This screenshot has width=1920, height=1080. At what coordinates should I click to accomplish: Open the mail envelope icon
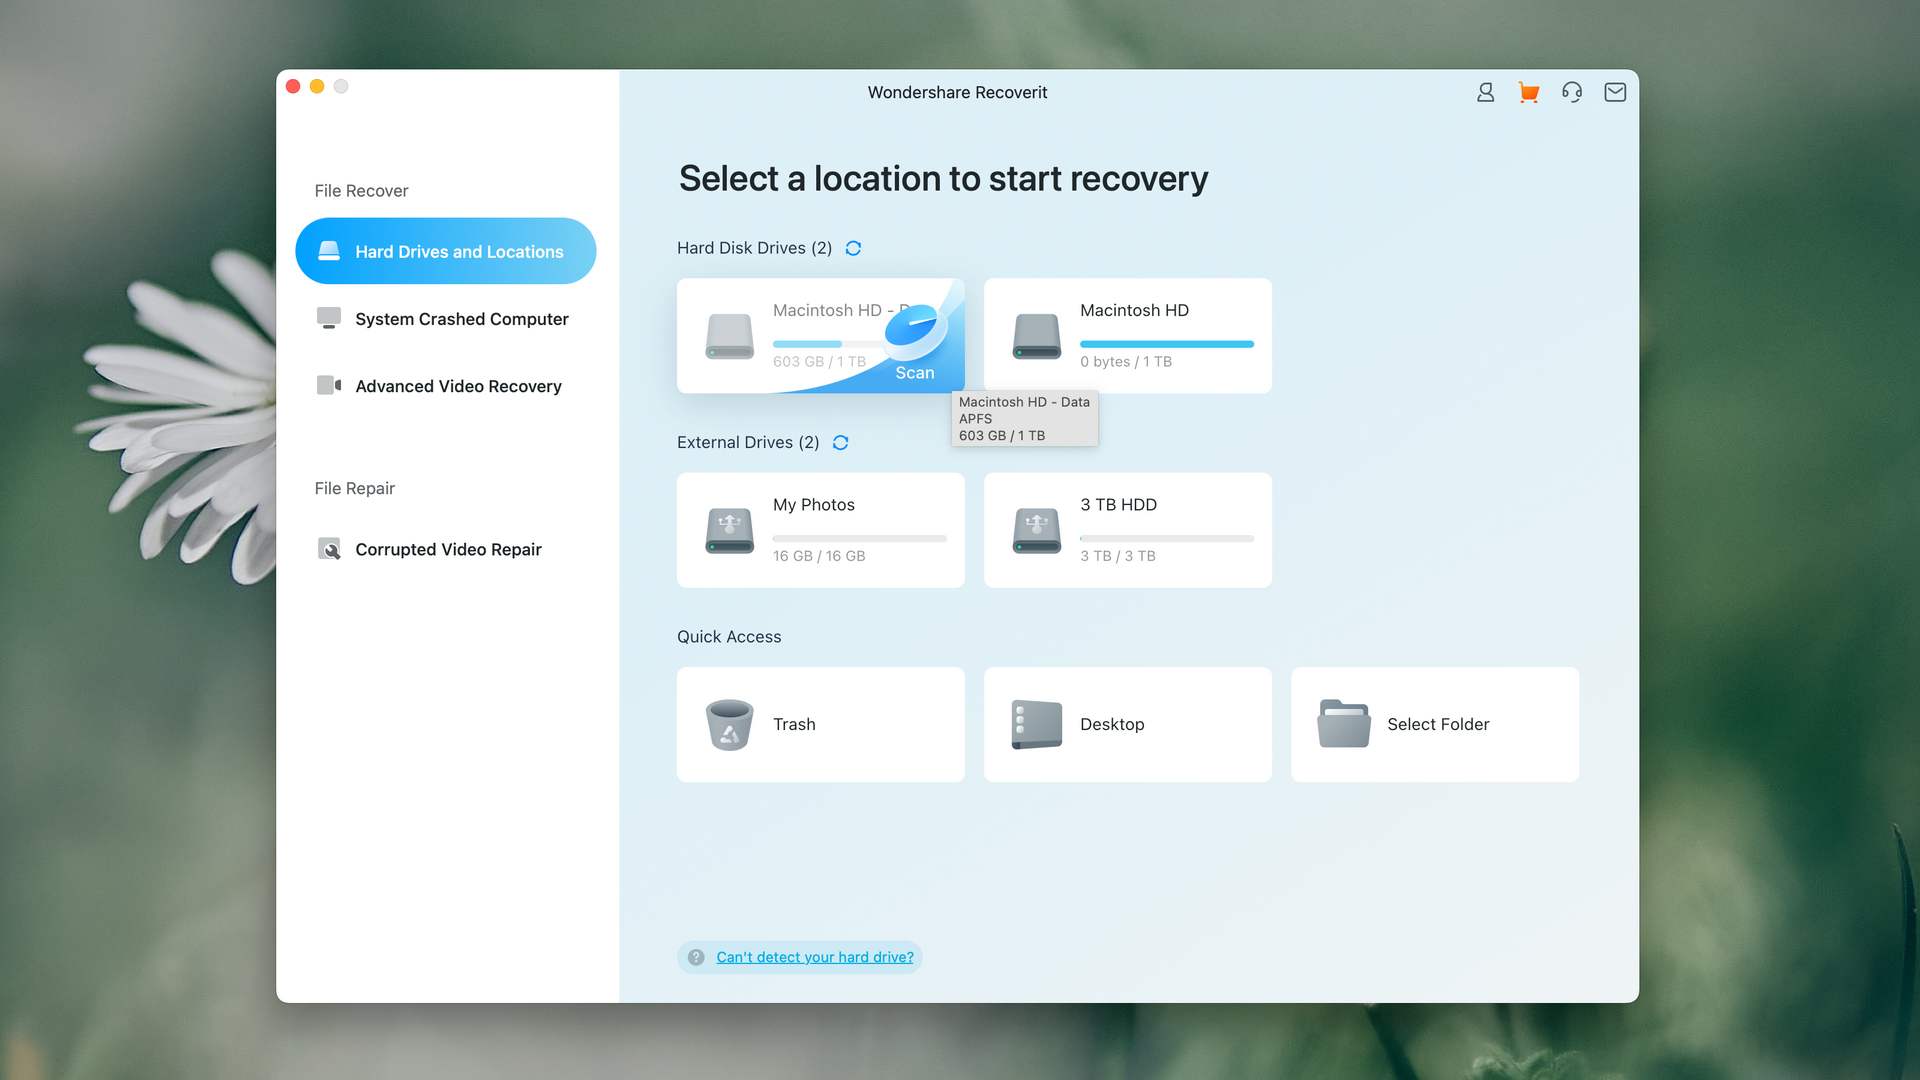click(x=1615, y=92)
